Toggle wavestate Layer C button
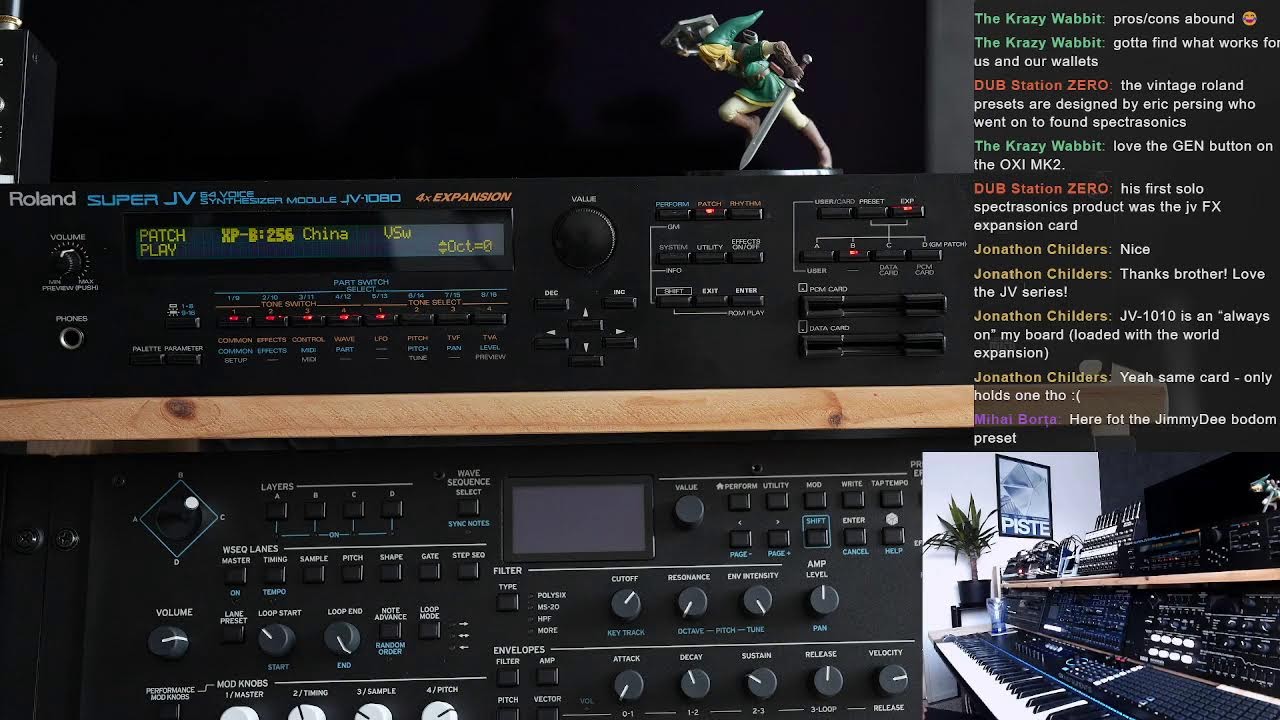This screenshot has width=1280, height=720. 353,510
